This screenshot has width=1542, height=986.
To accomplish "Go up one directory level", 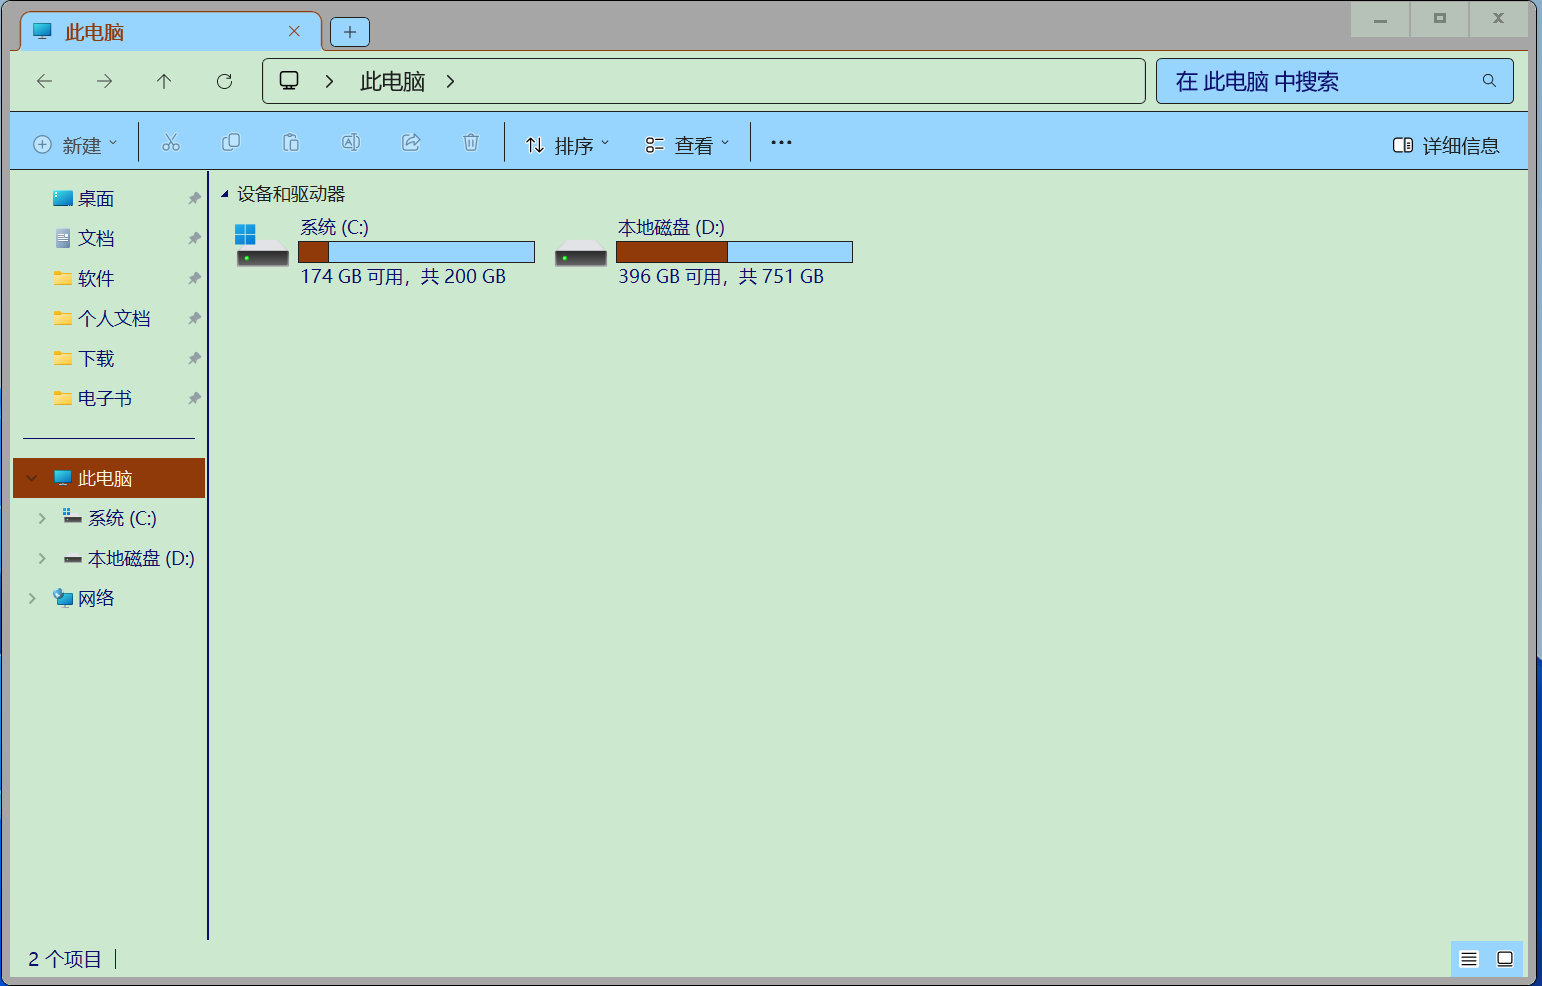I will coord(164,81).
